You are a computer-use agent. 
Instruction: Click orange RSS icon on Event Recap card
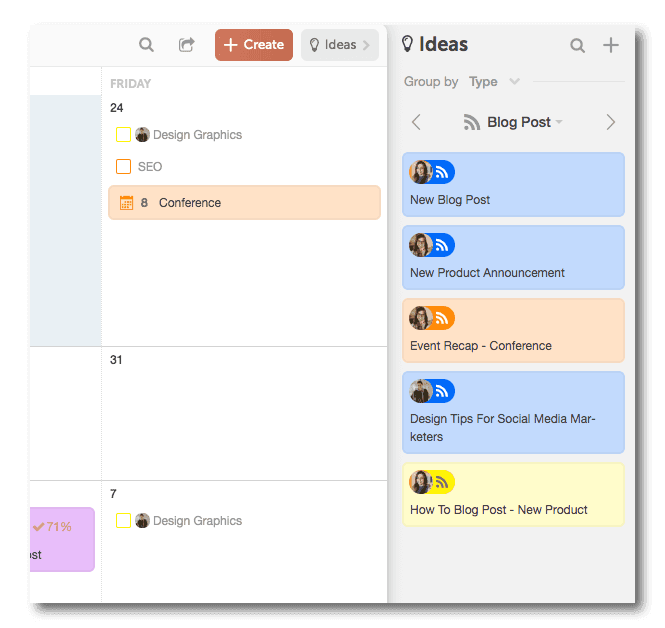[442, 318]
